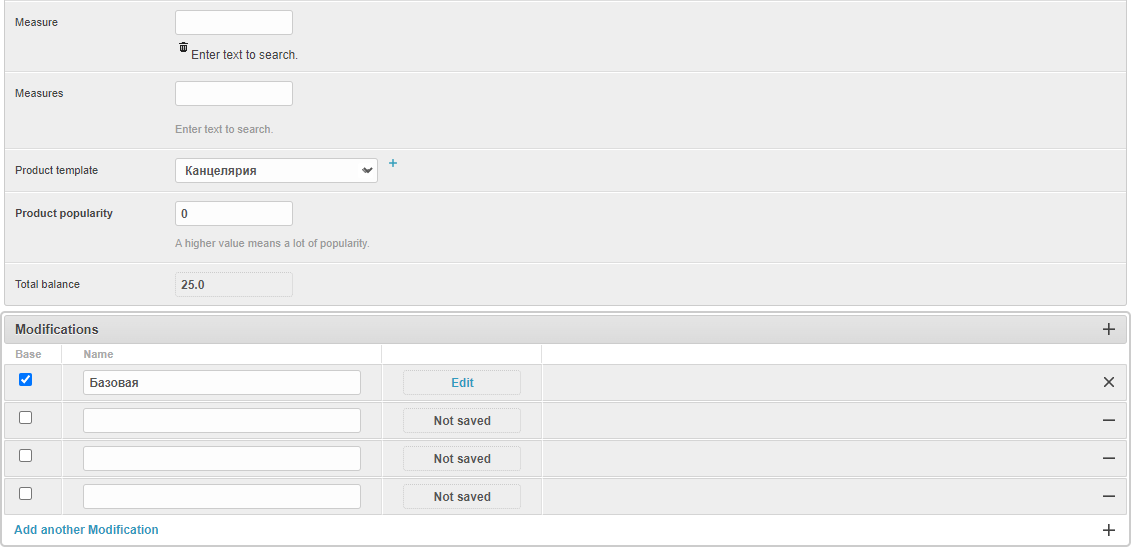Click the Базовая name text field
The width and height of the screenshot is (1134, 550).
point(222,383)
